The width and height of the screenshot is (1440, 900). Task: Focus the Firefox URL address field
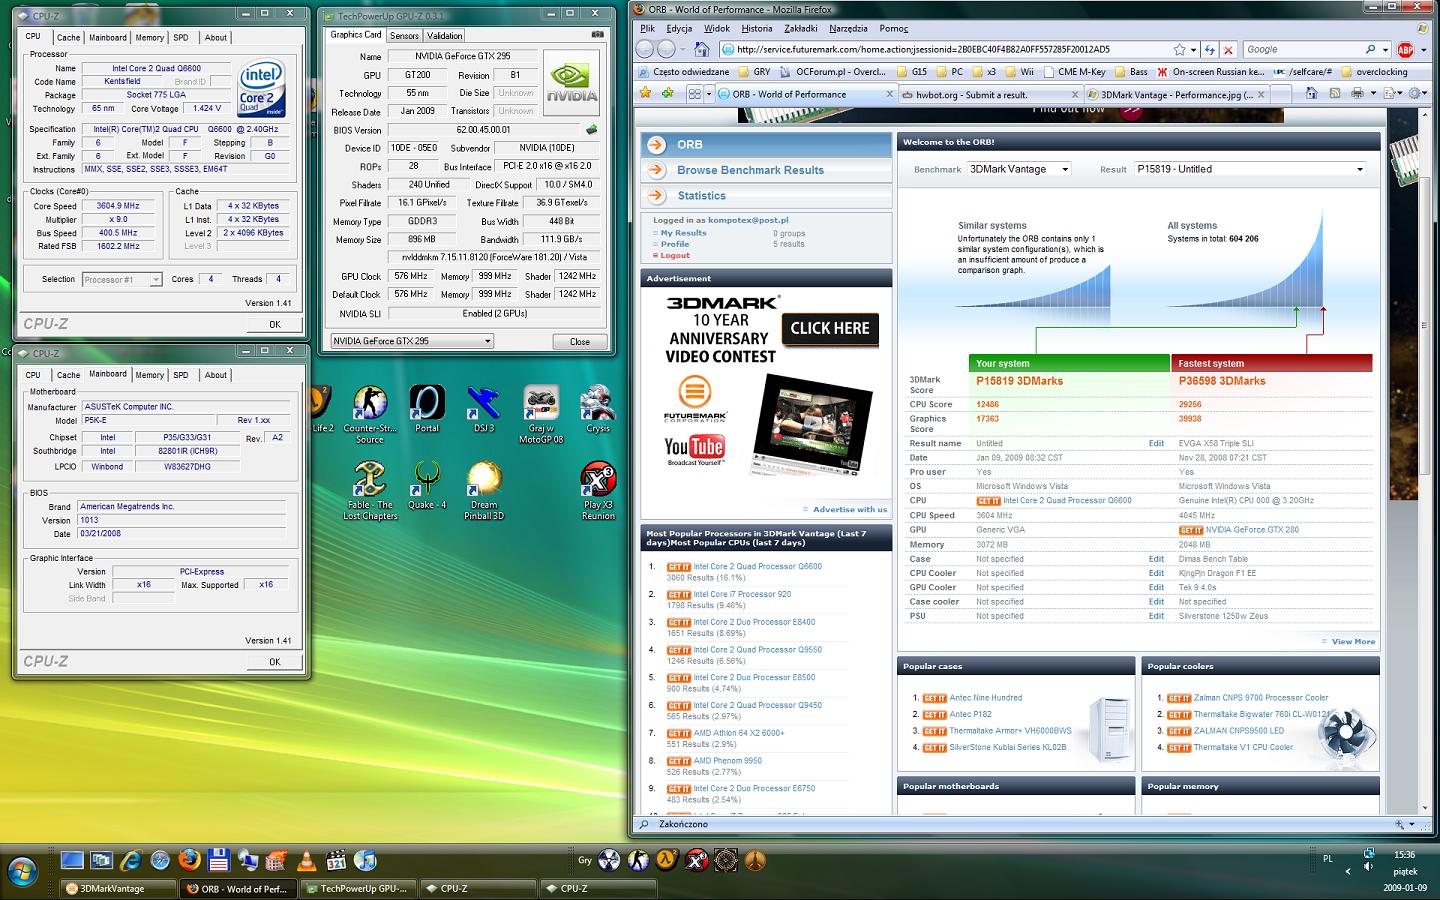(x=945, y=49)
